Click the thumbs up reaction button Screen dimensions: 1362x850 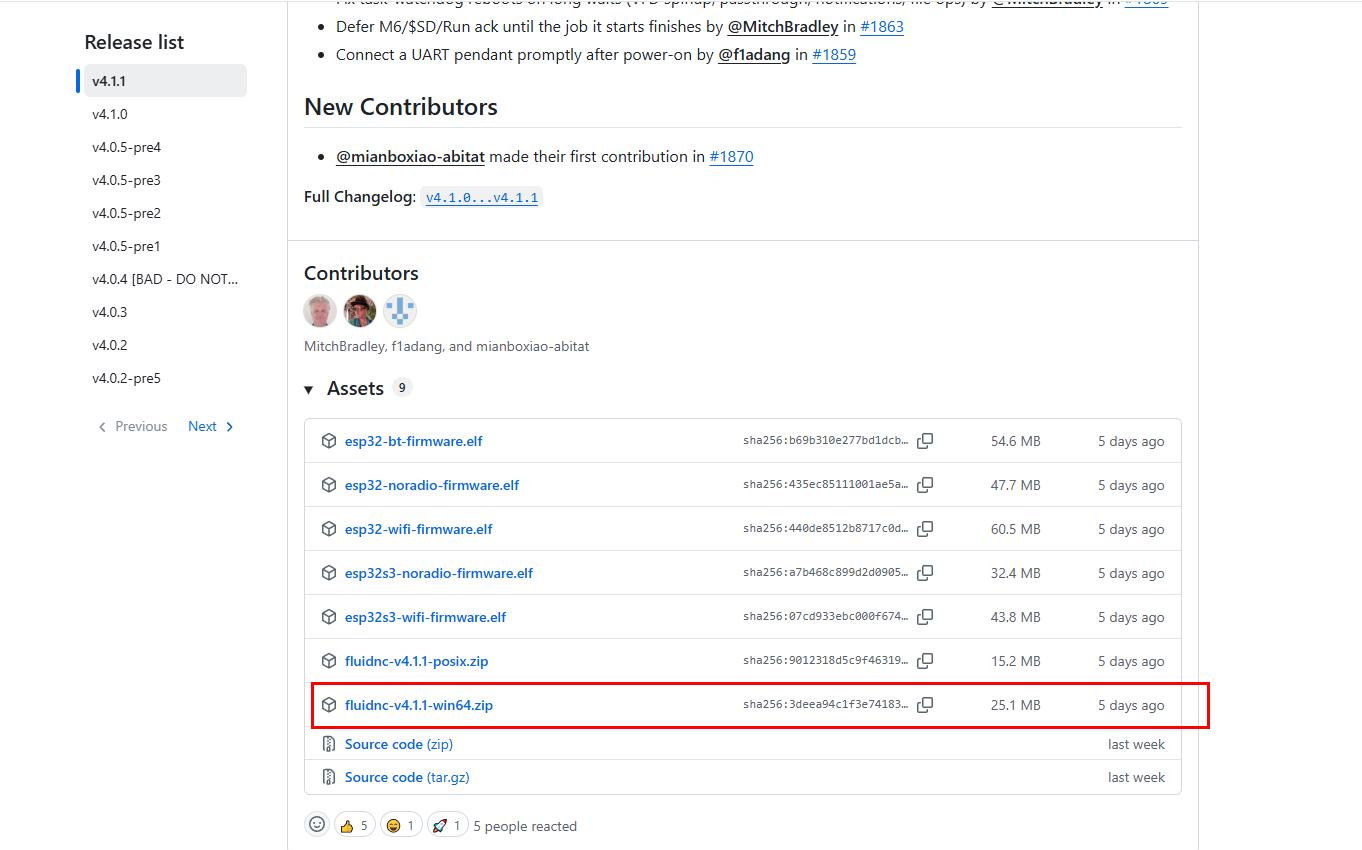click(x=354, y=825)
